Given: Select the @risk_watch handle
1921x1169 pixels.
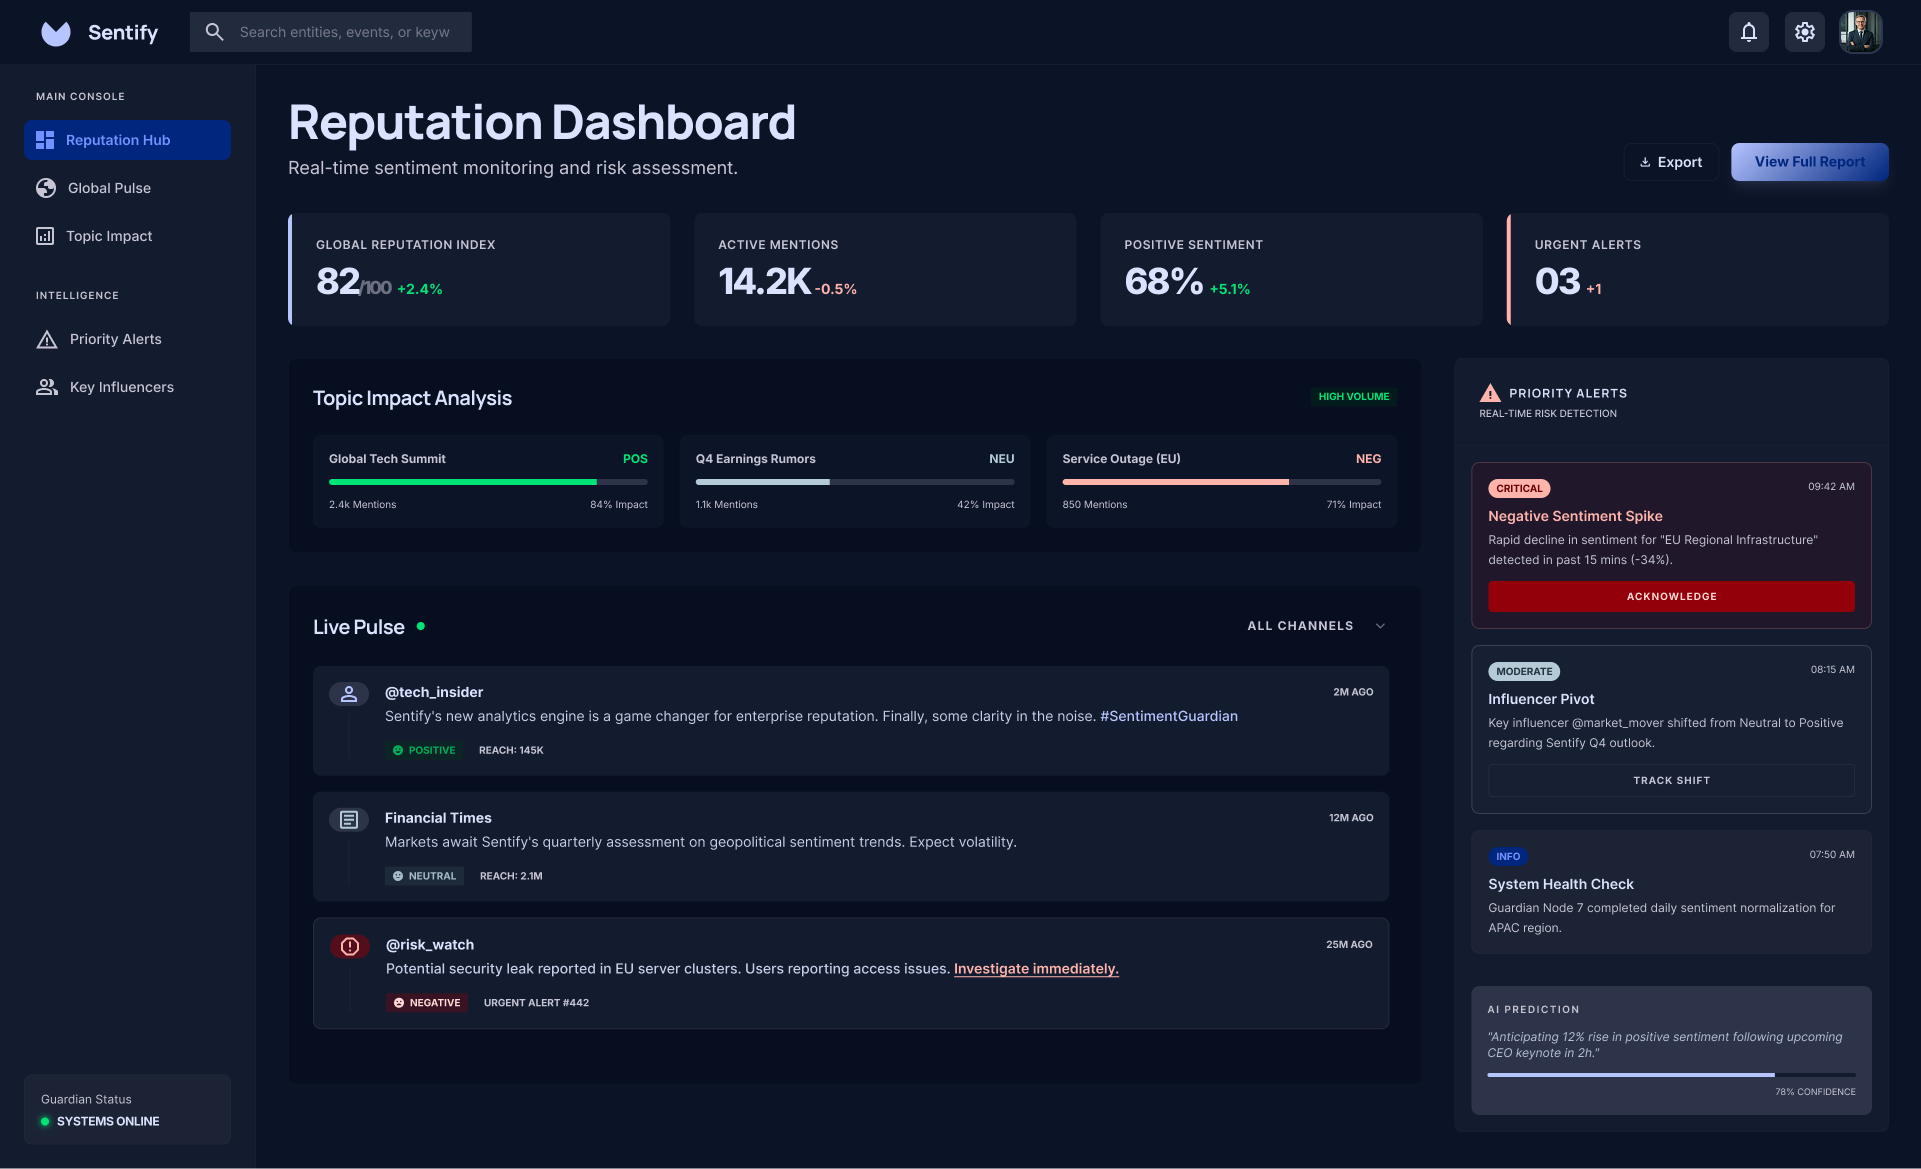Looking at the screenshot, I should point(430,945).
